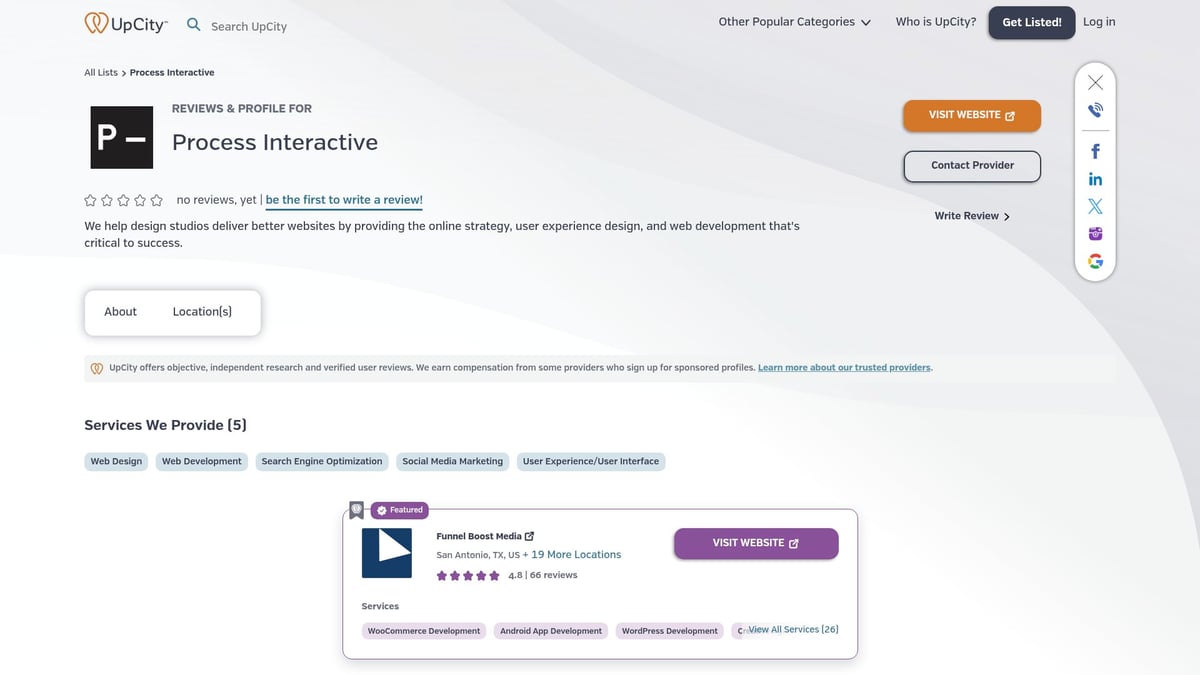This screenshot has height=675, width=1200.
Task: Switch to the Location(s) tab
Action: (x=203, y=311)
